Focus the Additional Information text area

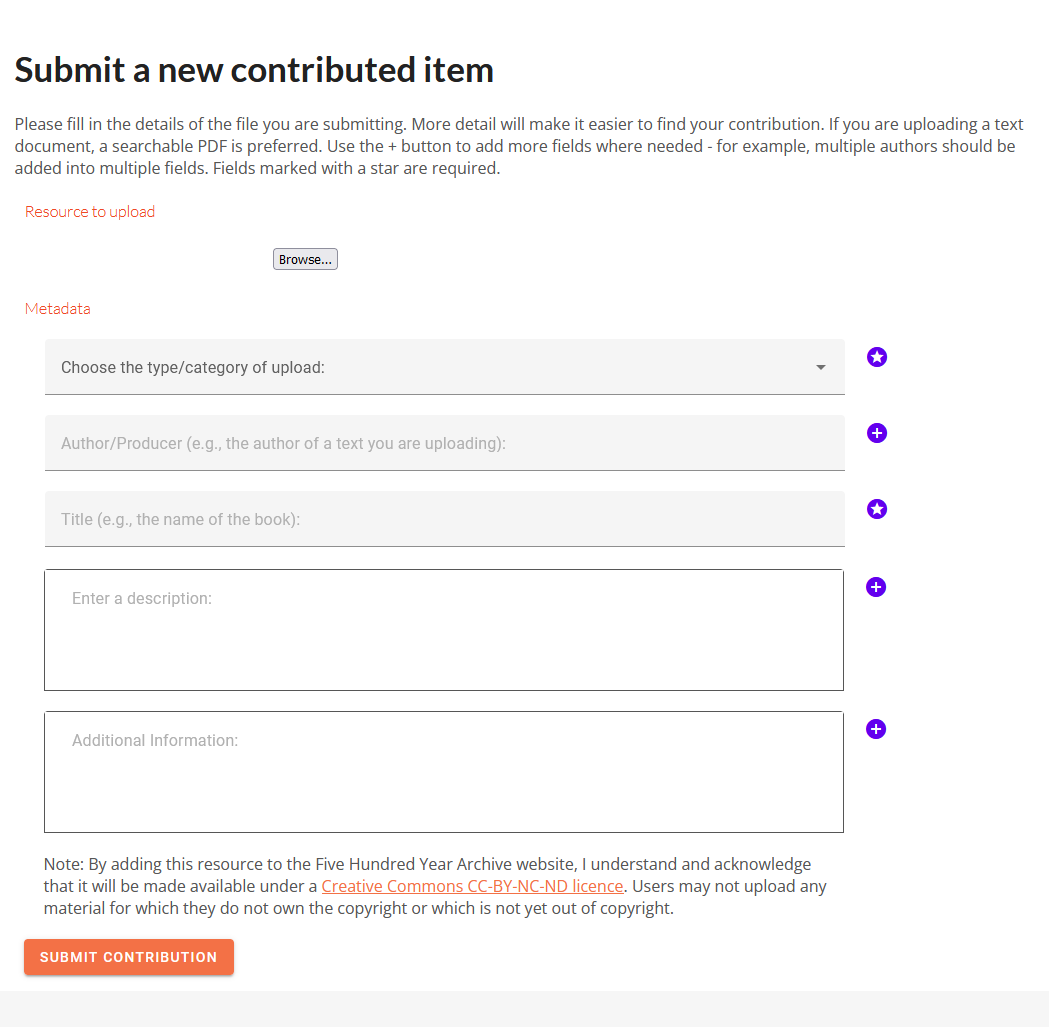pyautogui.click(x=444, y=772)
